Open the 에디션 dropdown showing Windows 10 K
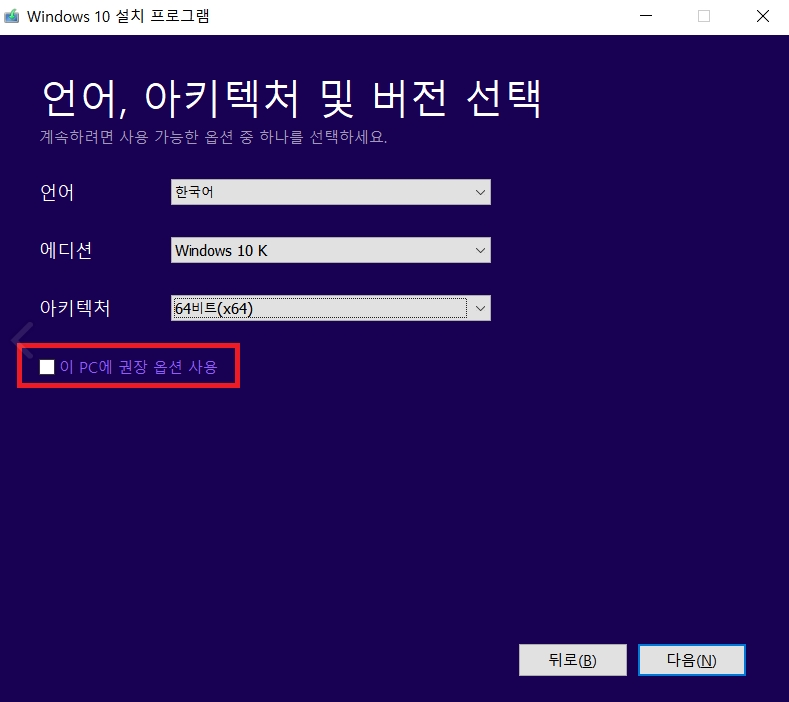Screen dimensions: 789x702 [x=331, y=250]
